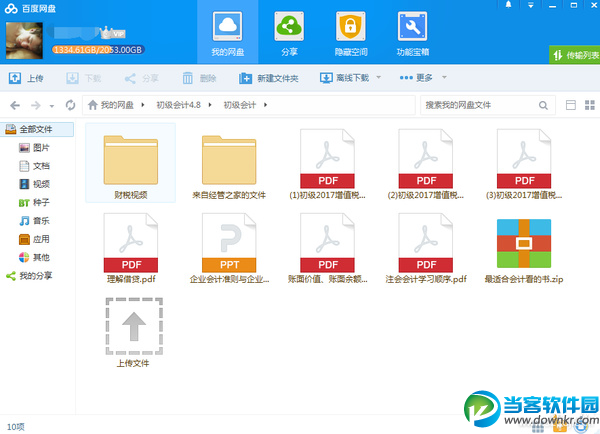The height and width of the screenshot is (434, 600).
Task: Open the title bar dropdown menu
Action: [531, 5]
